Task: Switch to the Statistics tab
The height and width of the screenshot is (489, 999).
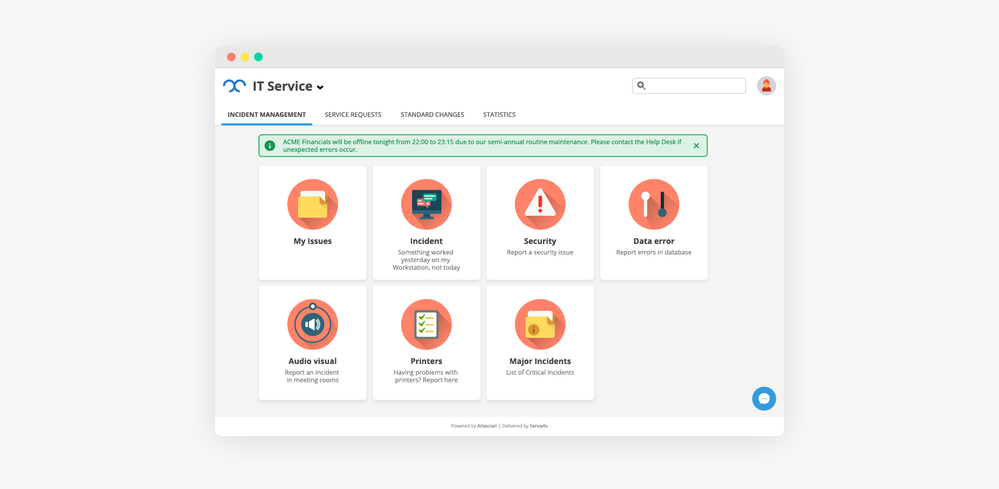Action: click(x=500, y=115)
